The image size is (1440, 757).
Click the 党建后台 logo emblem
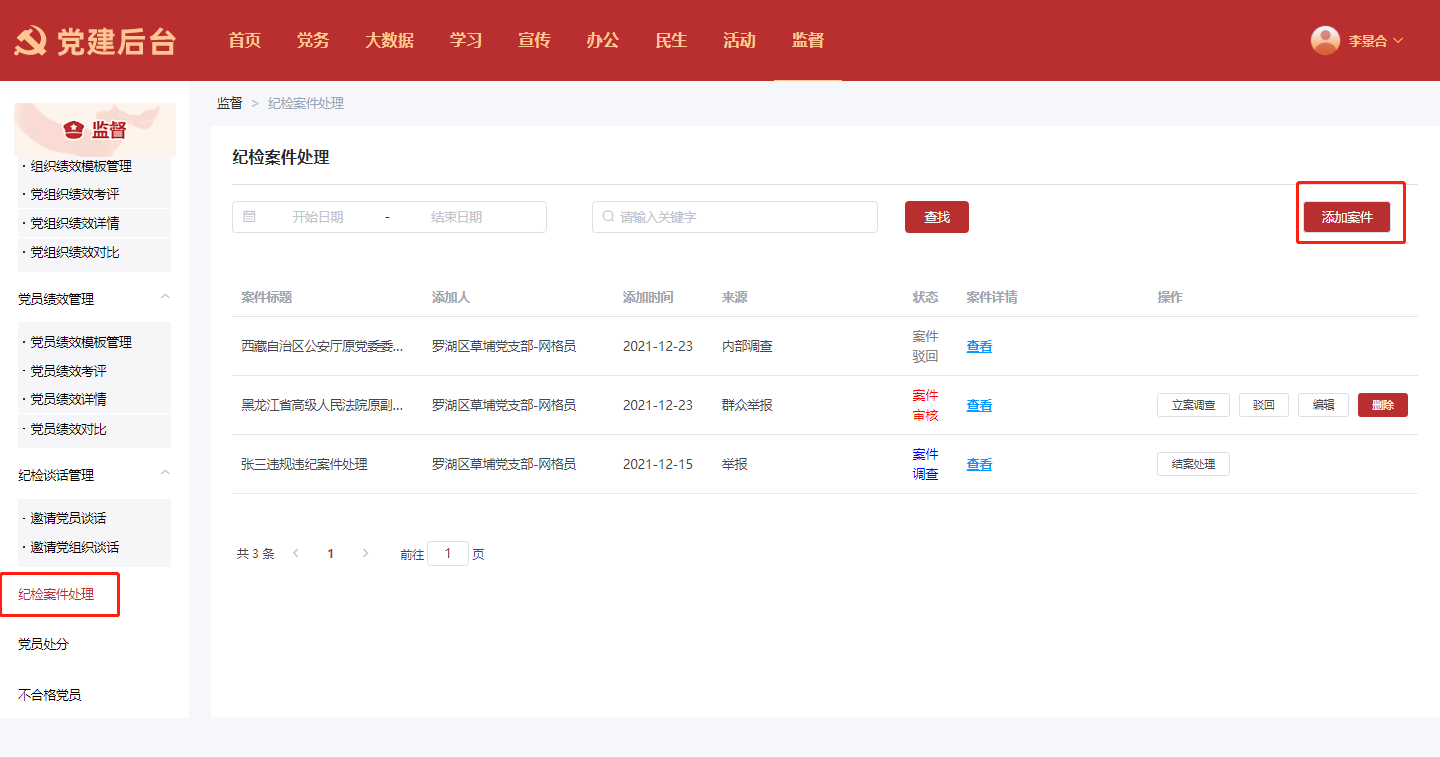(31, 41)
